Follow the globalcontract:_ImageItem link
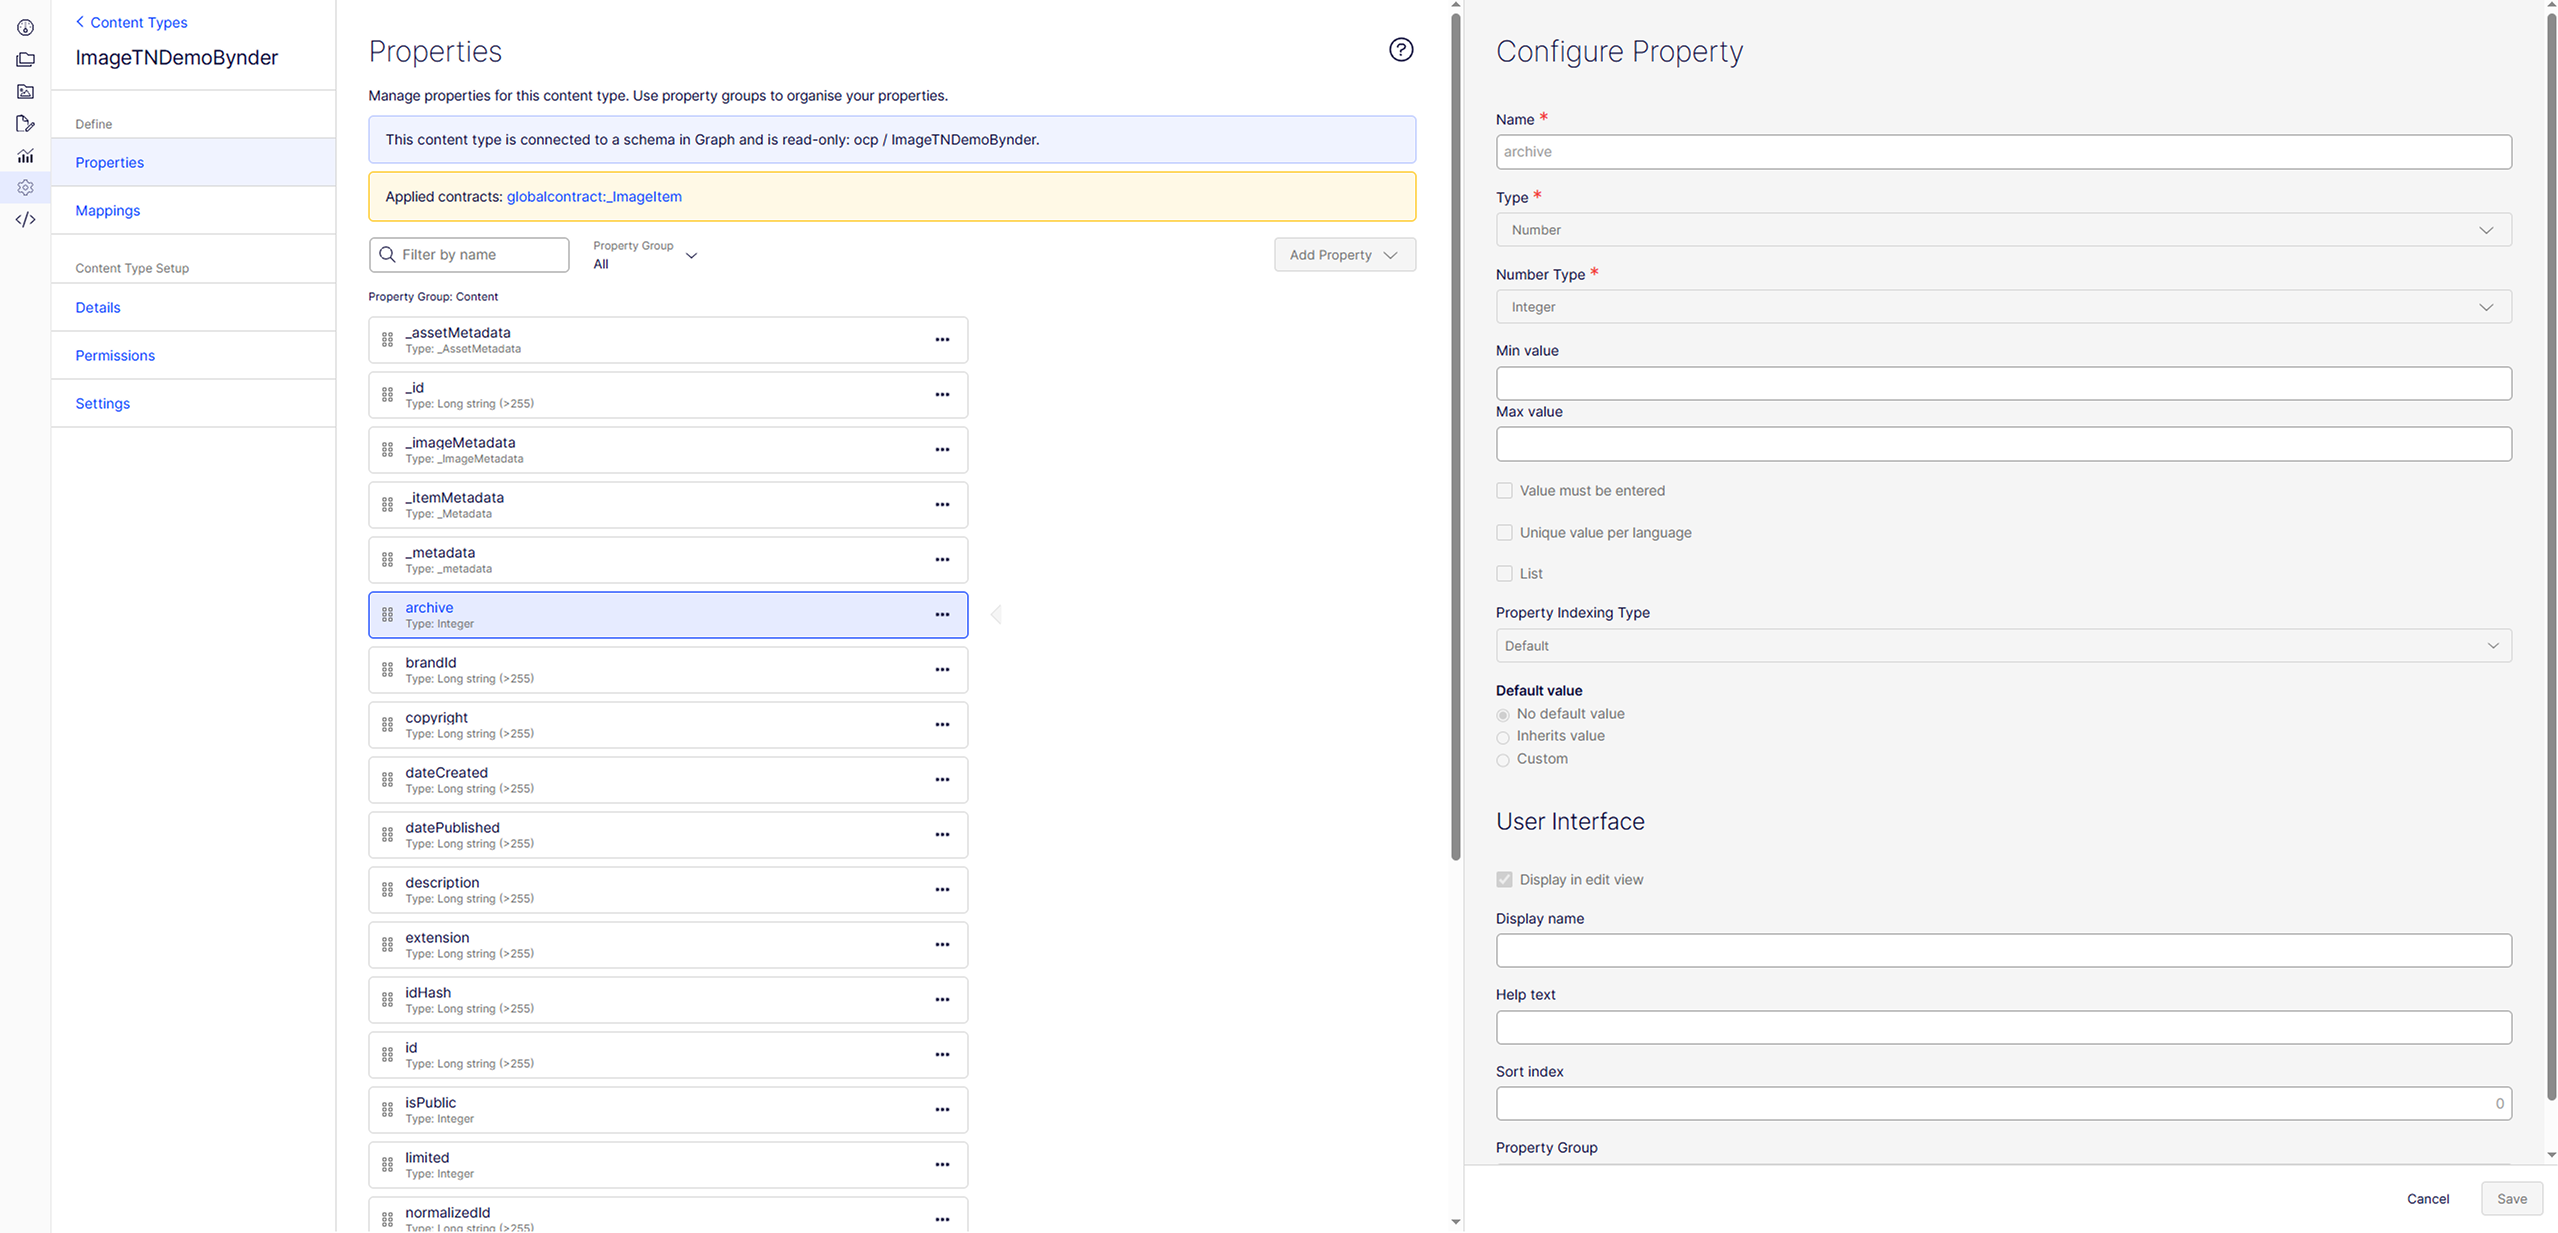The height and width of the screenshot is (1233, 2558). (x=594, y=197)
